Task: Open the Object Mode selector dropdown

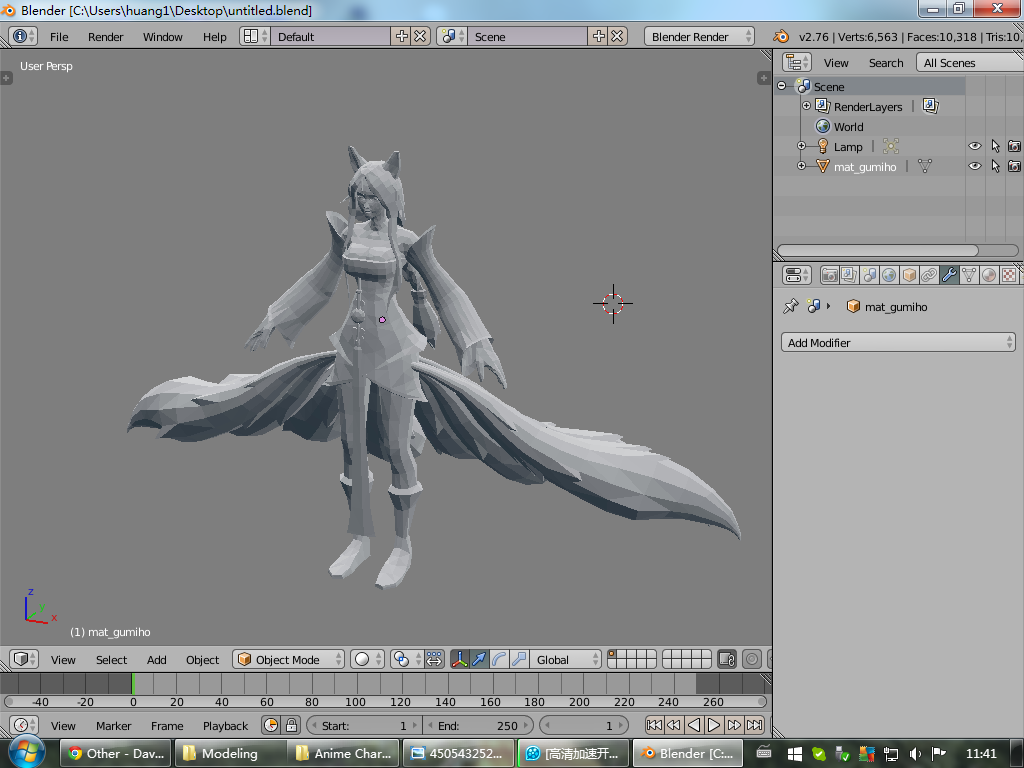Action: point(289,660)
